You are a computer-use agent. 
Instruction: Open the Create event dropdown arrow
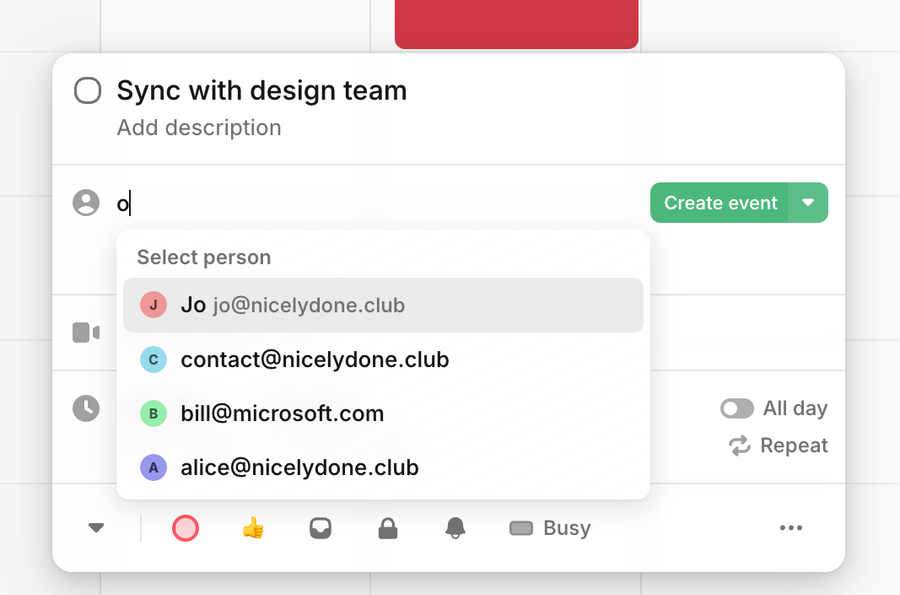tap(808, 202)
